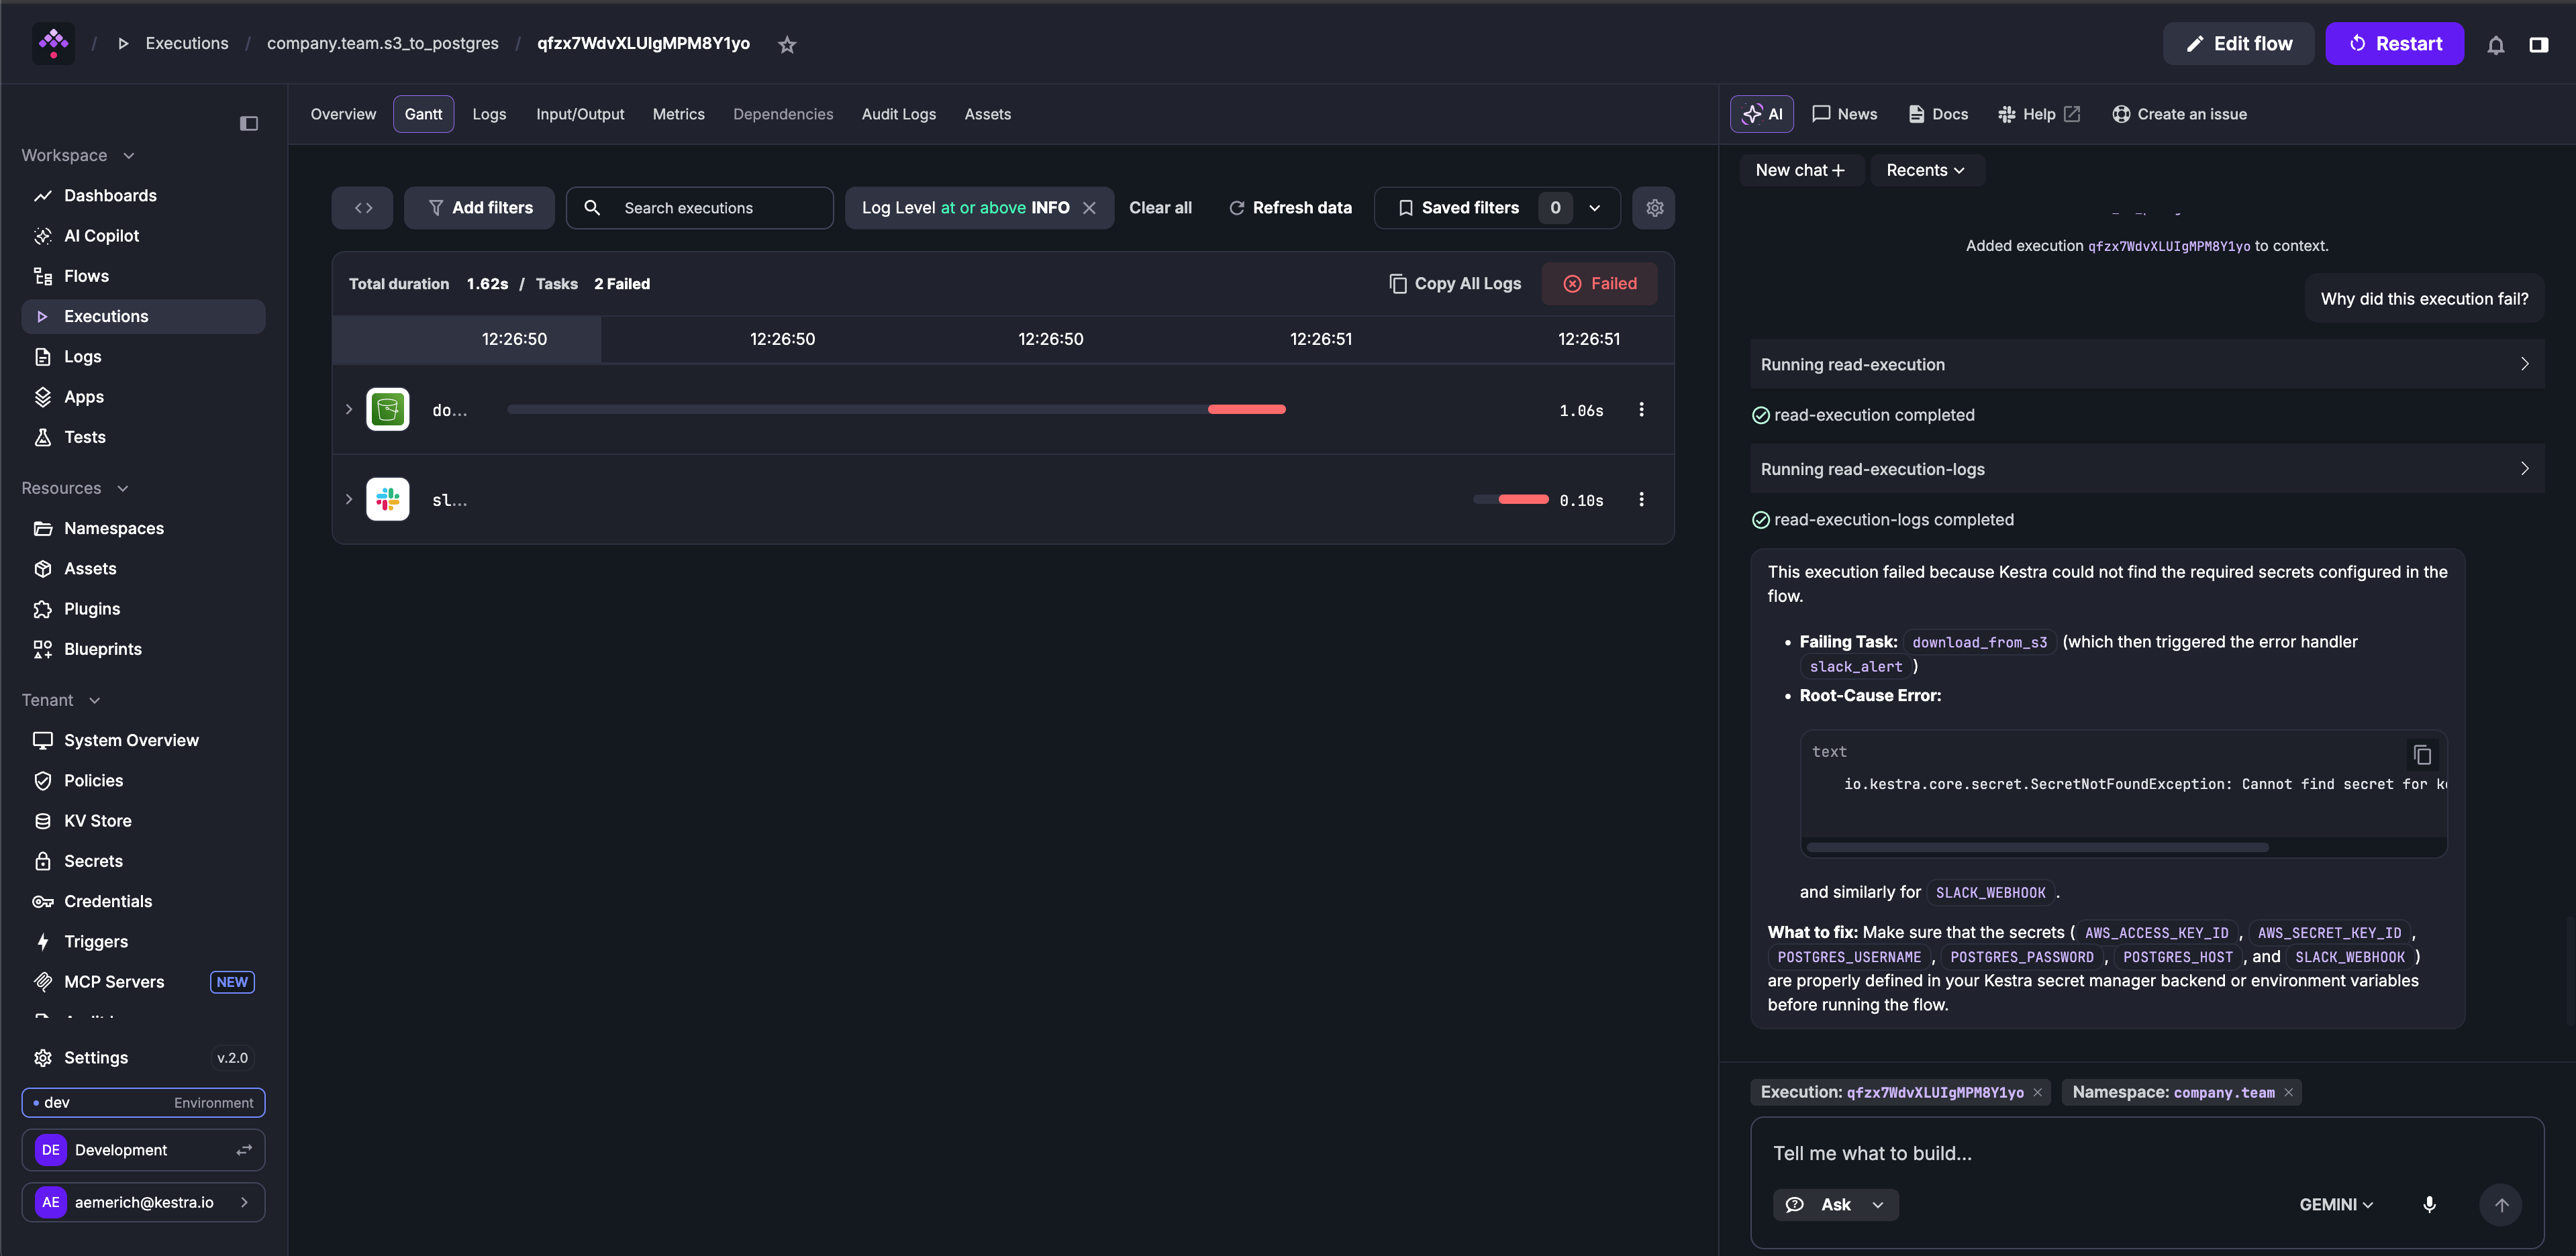The width and height of the screenshot is (2576, 1256).
Task: Collapse the left sidebar
Action: point(249,123)
